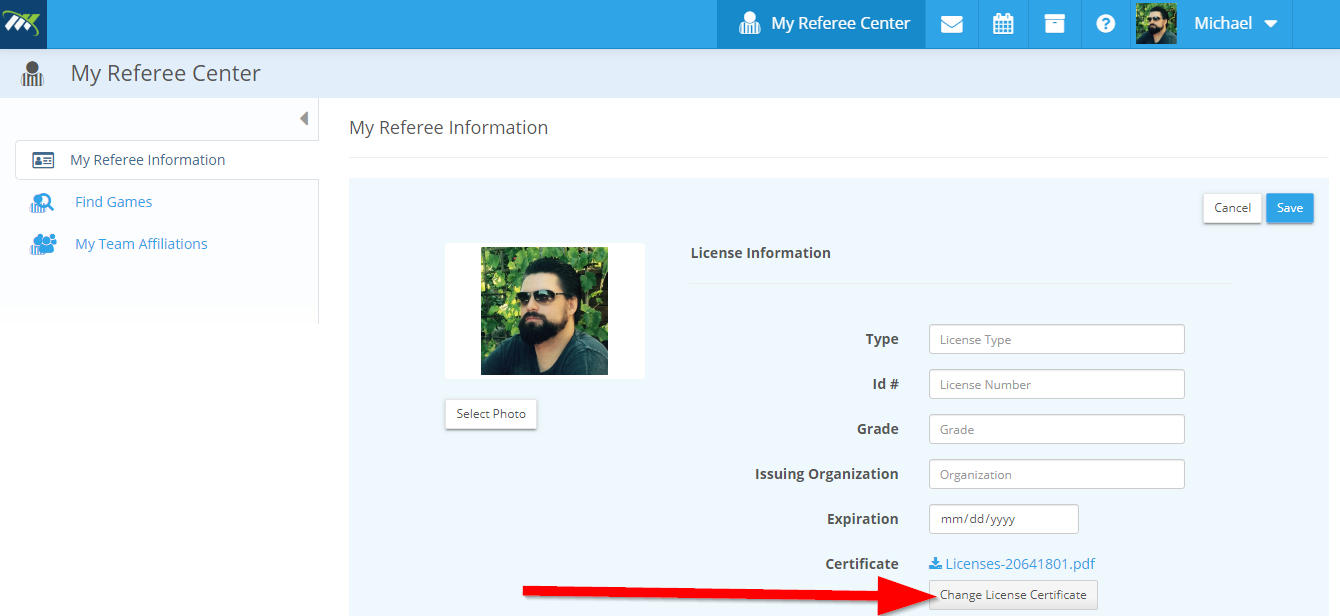Collapse the sidebar with the left arrow
This screenshot has height=616, width=1340.
click(304, 119)
